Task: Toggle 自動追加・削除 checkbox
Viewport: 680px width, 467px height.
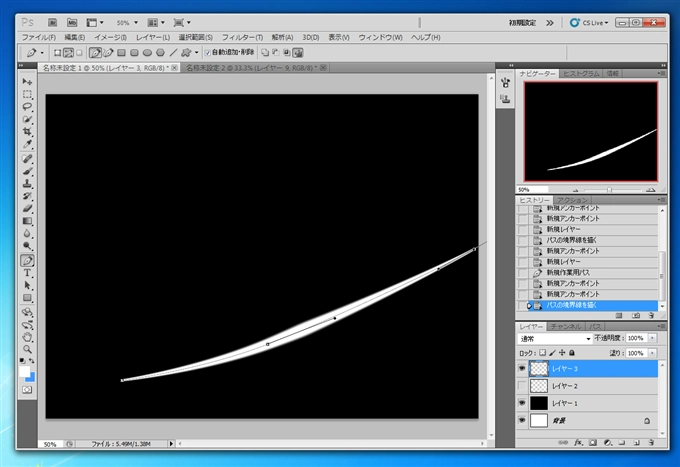Action: click(208, 53)
